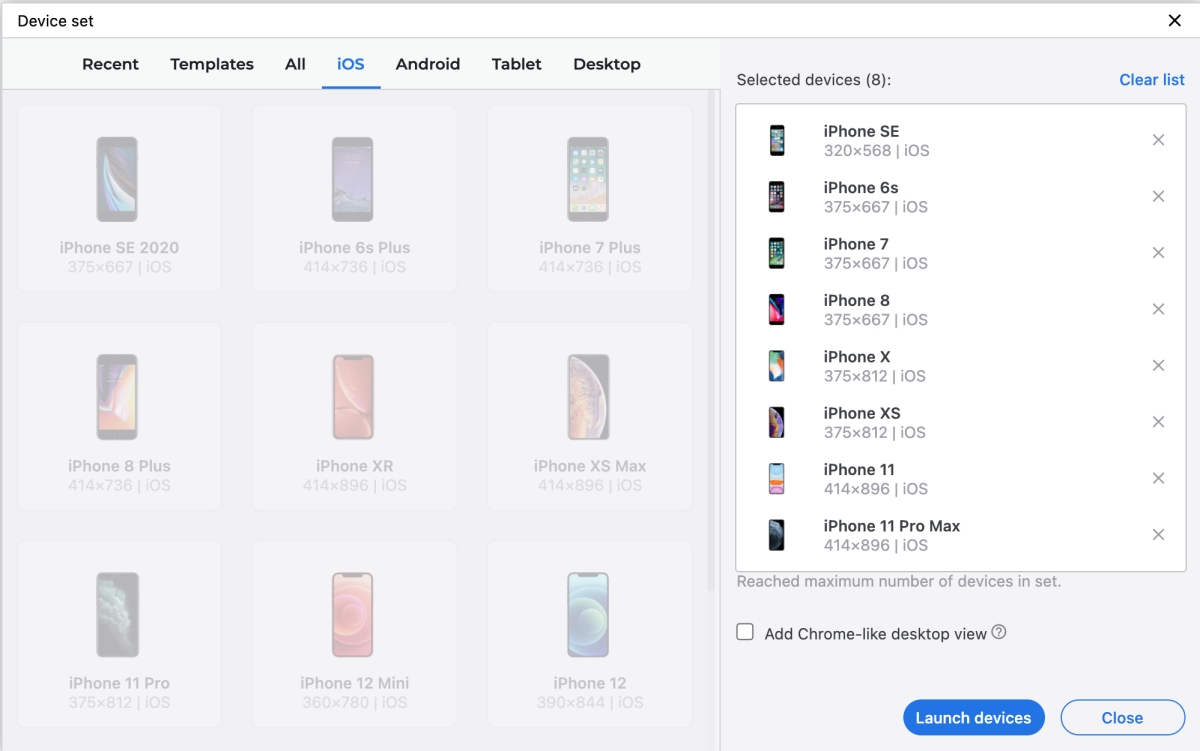Open the Tablet tab
This screenshot has width=1200, height=751.
517,64
